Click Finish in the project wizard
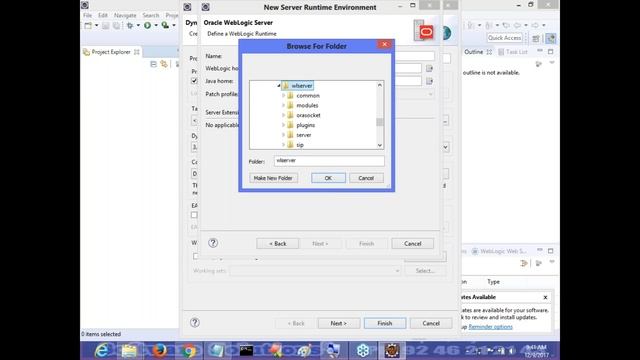The width and height of the screenshot is (640, 360). (385, 323)
